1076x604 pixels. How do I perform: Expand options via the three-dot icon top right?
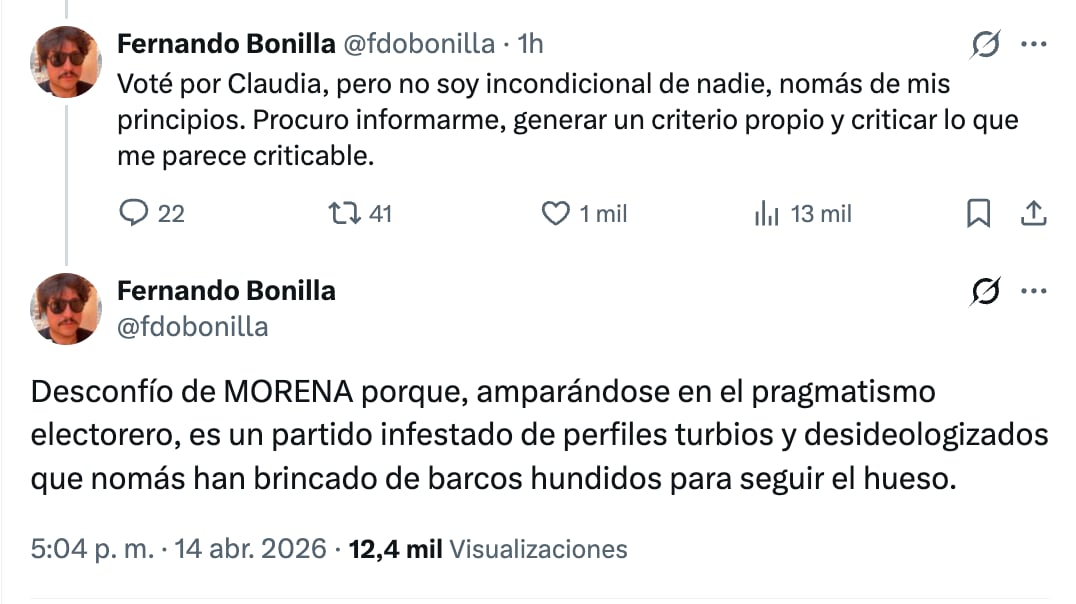pos(1033,44)
